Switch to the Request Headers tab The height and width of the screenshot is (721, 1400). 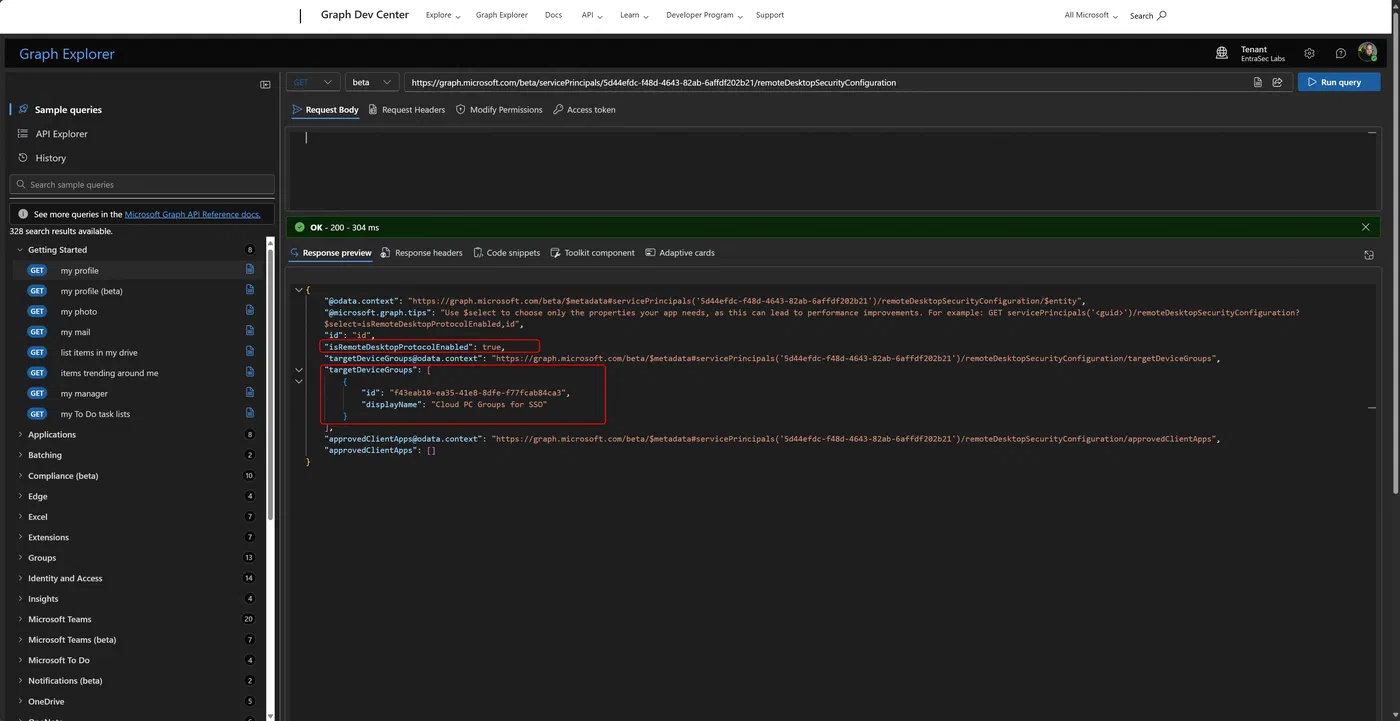point(407,110)
